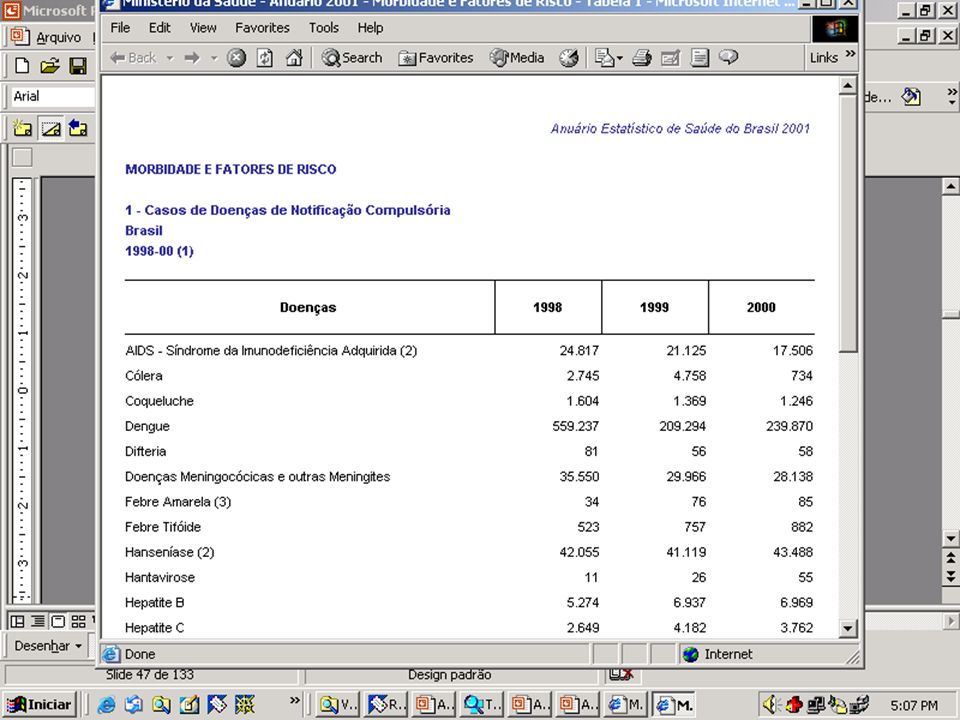This screenshot has width=960, height=720.
Task: Open the Favorites pane in IE toolbar
Action: point(436,58)
